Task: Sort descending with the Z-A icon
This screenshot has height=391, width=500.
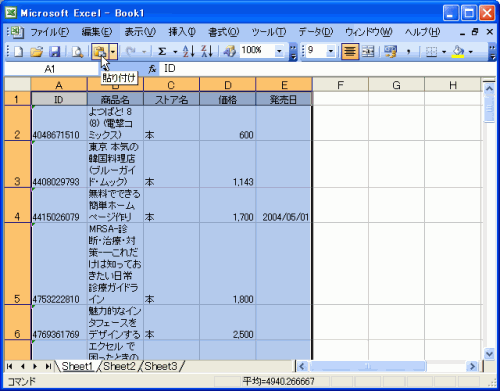Action: click(207, 51)
